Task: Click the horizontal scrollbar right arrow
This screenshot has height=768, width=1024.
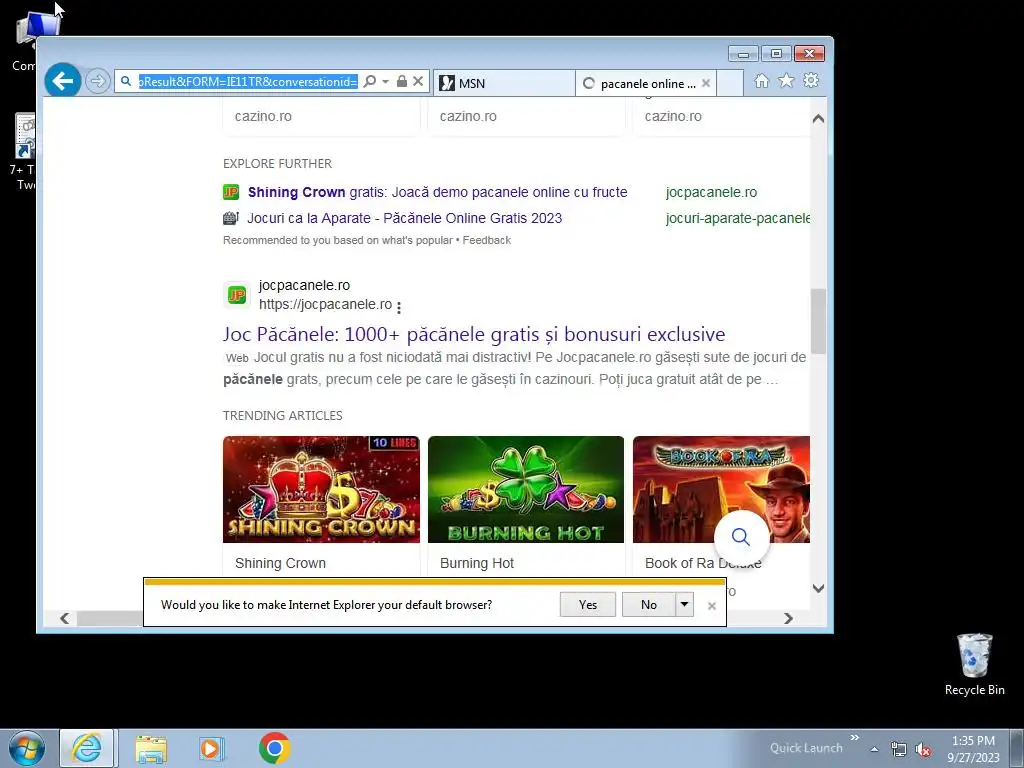Action: pyautogui.click(x=788, y=618)
